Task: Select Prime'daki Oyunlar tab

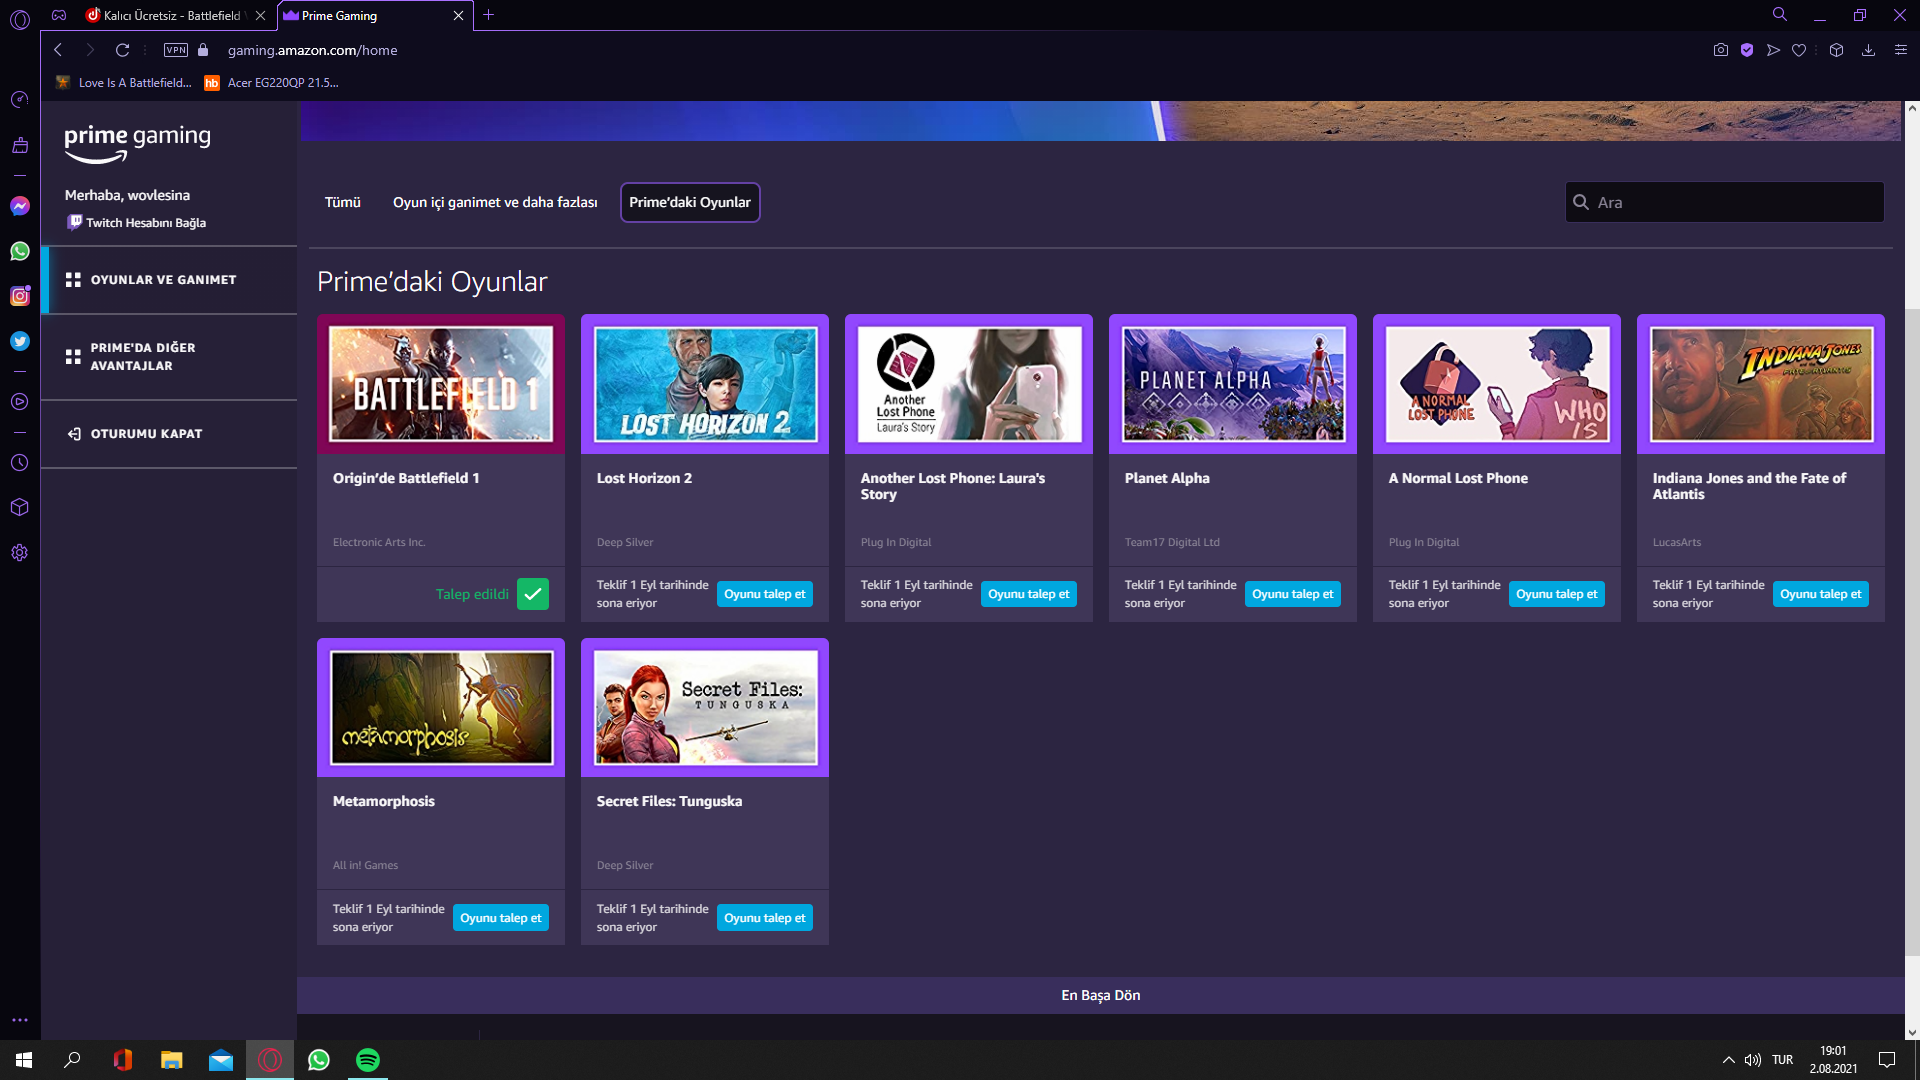Action: click(x=690, y=202)
